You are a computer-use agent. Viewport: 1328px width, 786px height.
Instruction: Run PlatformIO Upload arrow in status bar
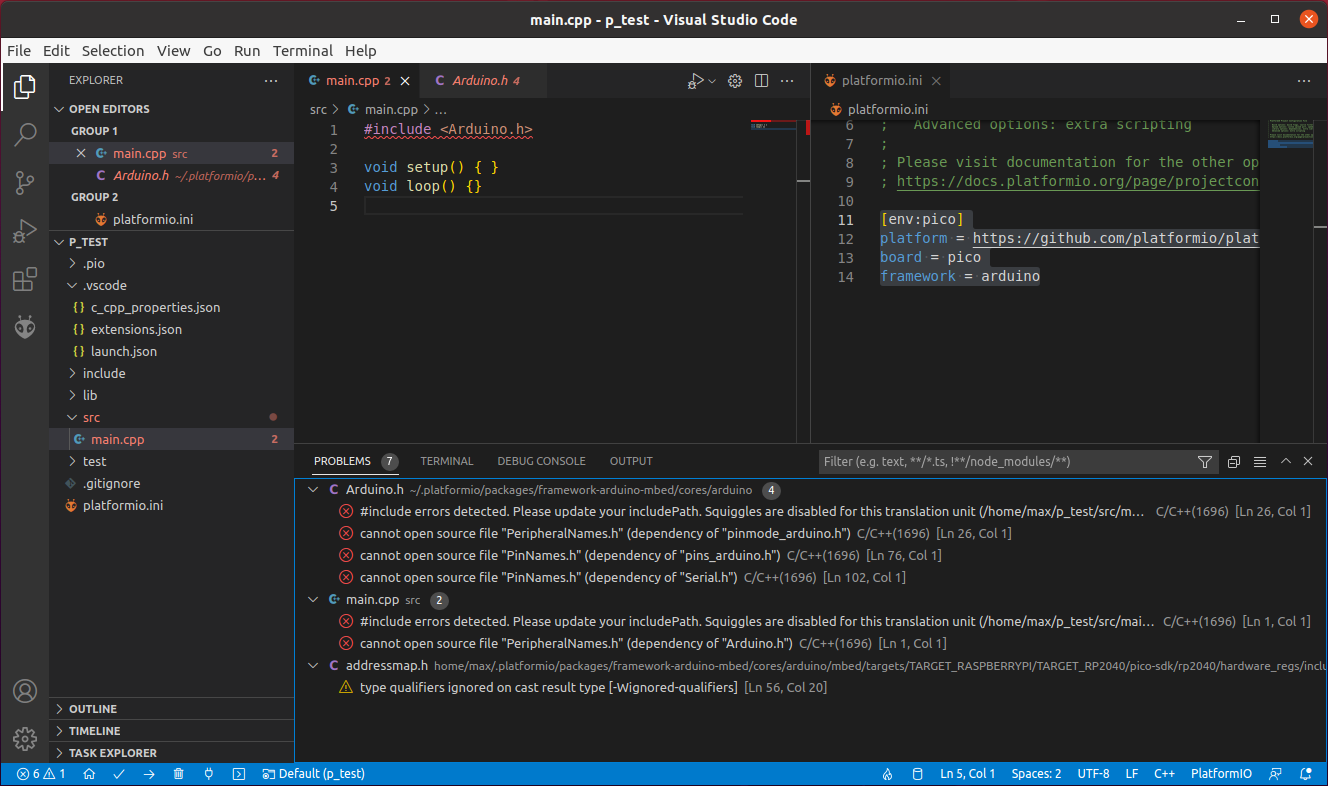pos(149,774)
